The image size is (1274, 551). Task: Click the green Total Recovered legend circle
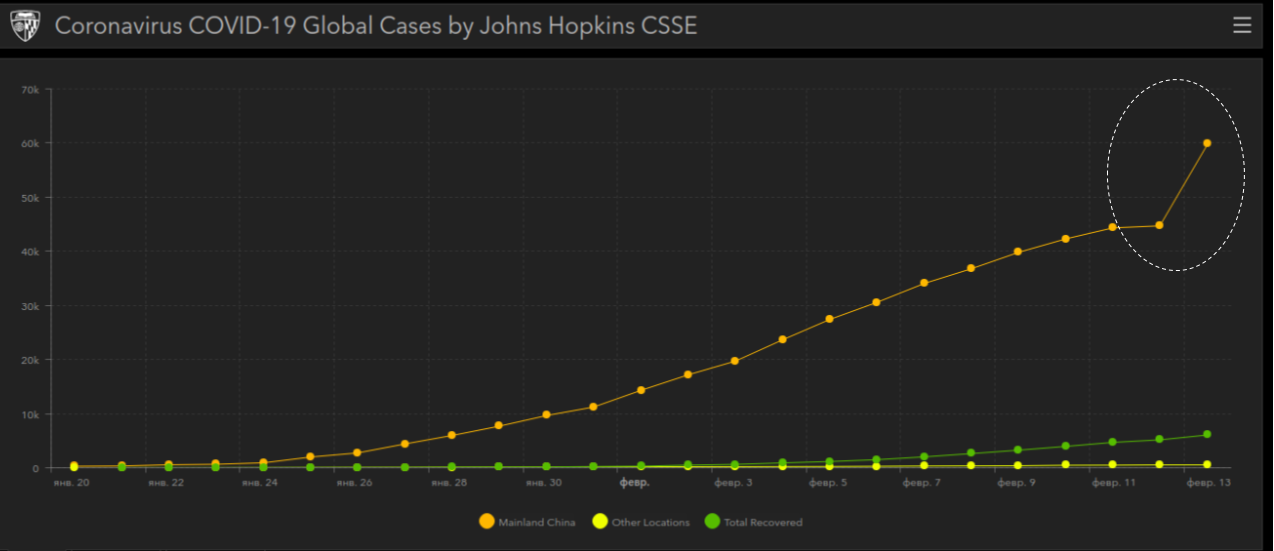(712, 521)
